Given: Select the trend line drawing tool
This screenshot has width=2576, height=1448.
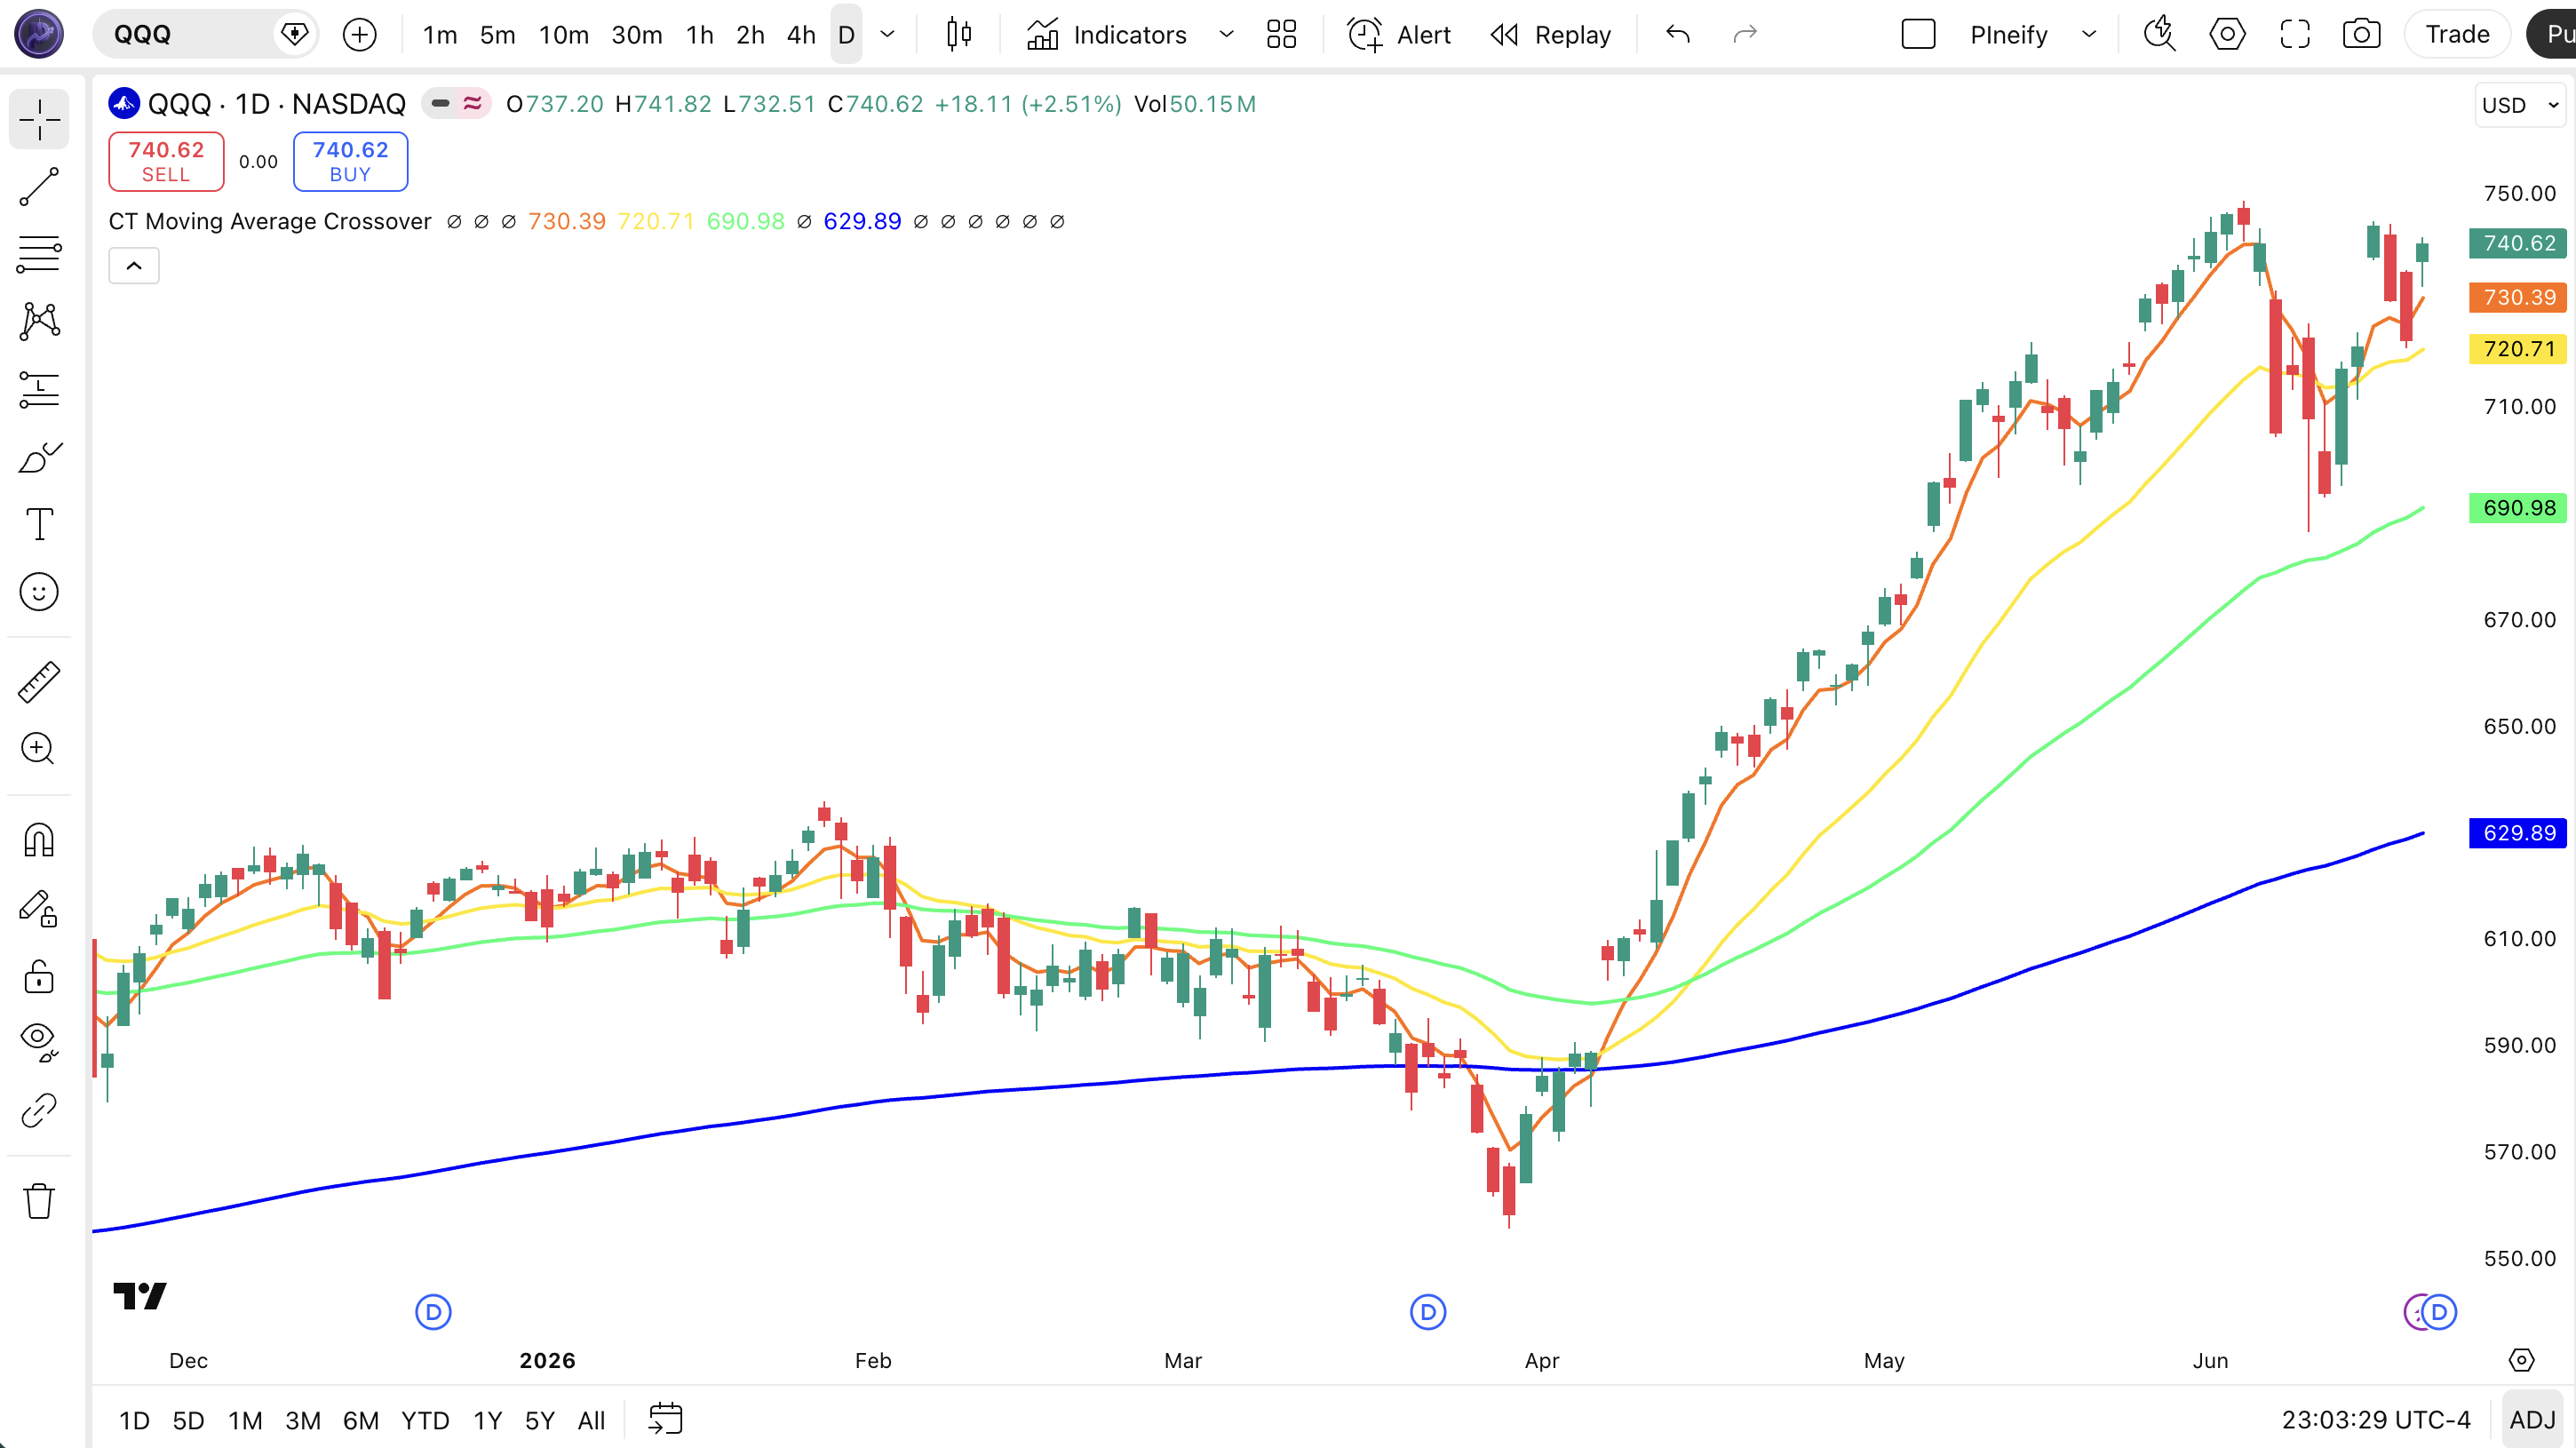Looking at the screenshot, I should tap(39, 187).
